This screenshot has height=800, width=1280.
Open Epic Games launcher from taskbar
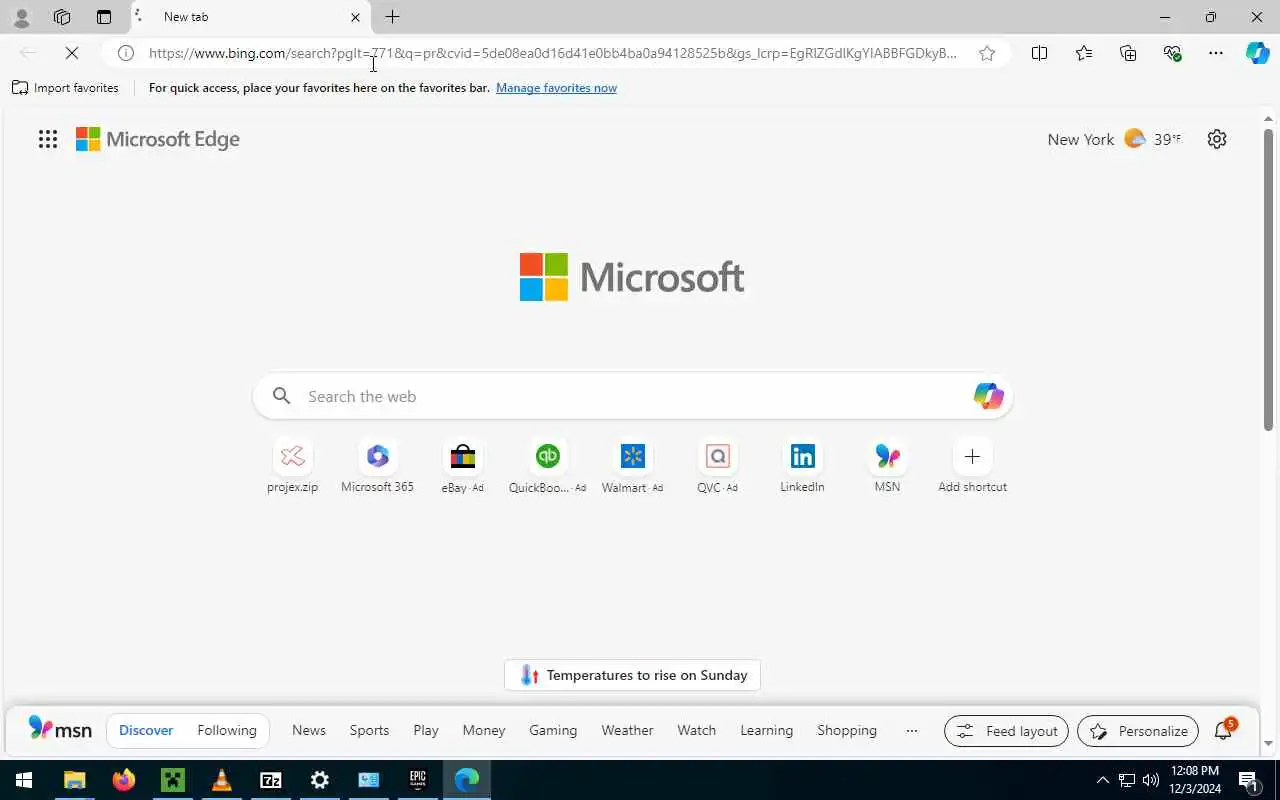(418, 780)
